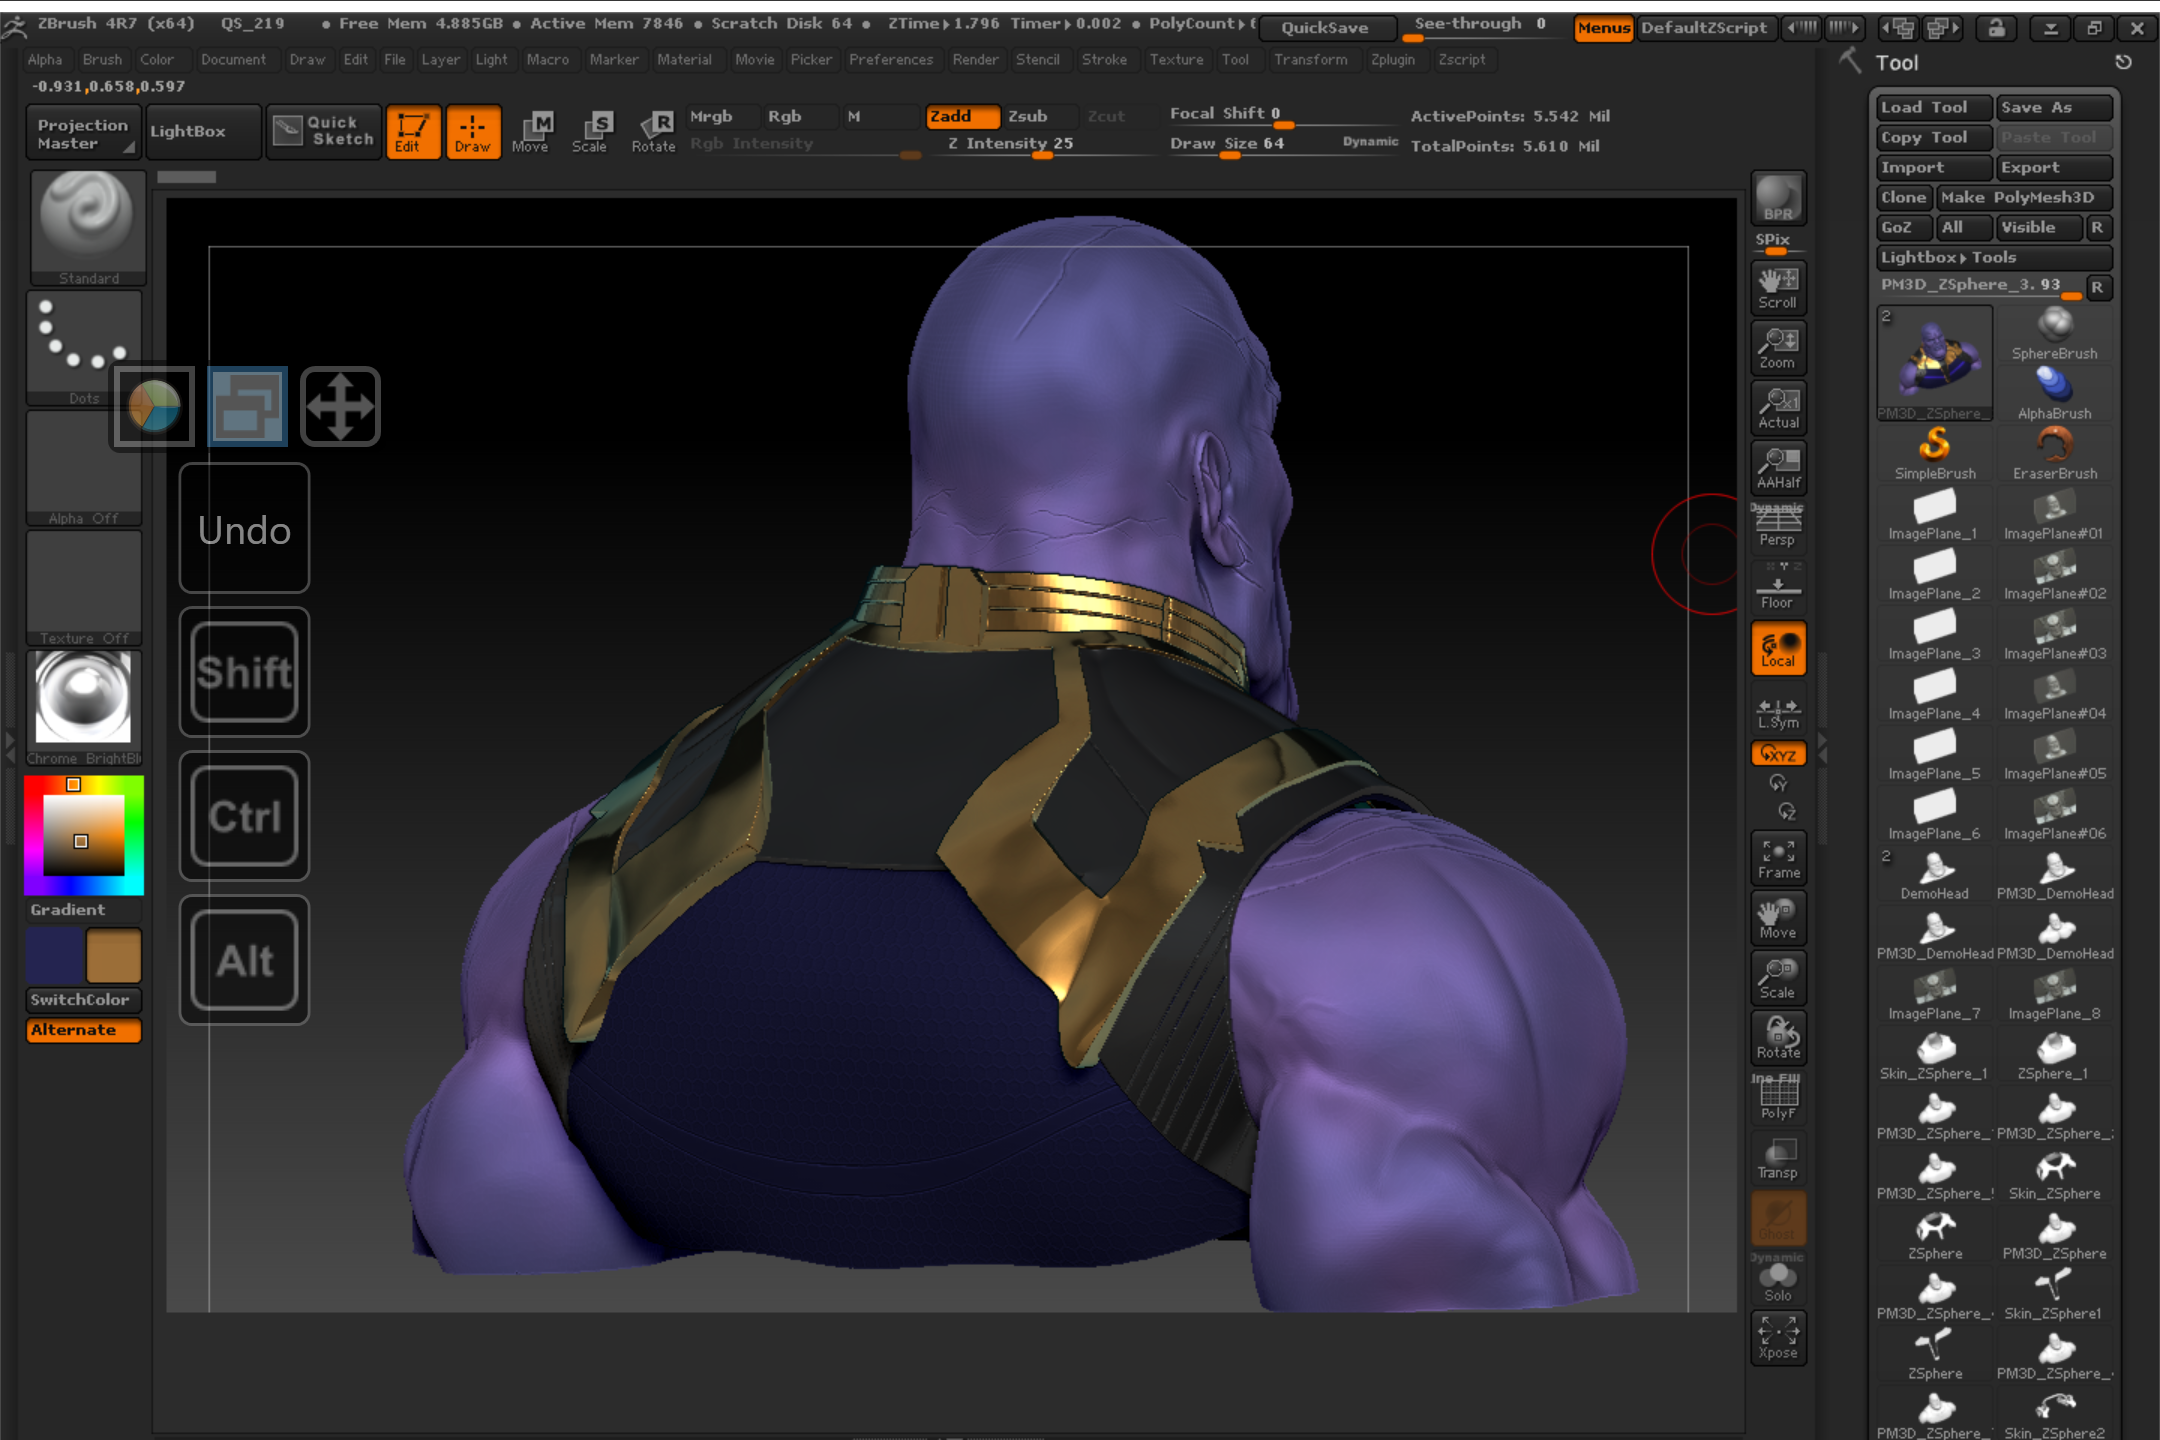The image size is (2160, 1440).
Task: Open the Preferences menu
Action: point(890,59)
